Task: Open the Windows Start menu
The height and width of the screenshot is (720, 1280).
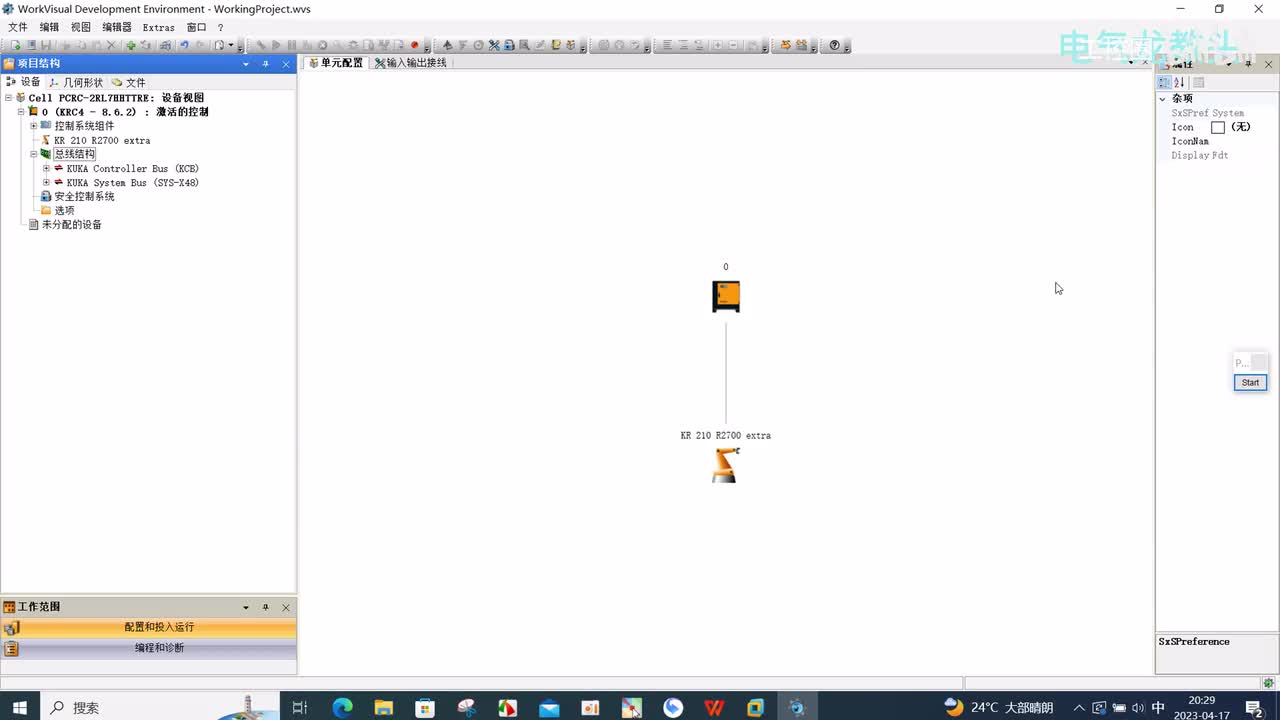Action: coord(19,707)
